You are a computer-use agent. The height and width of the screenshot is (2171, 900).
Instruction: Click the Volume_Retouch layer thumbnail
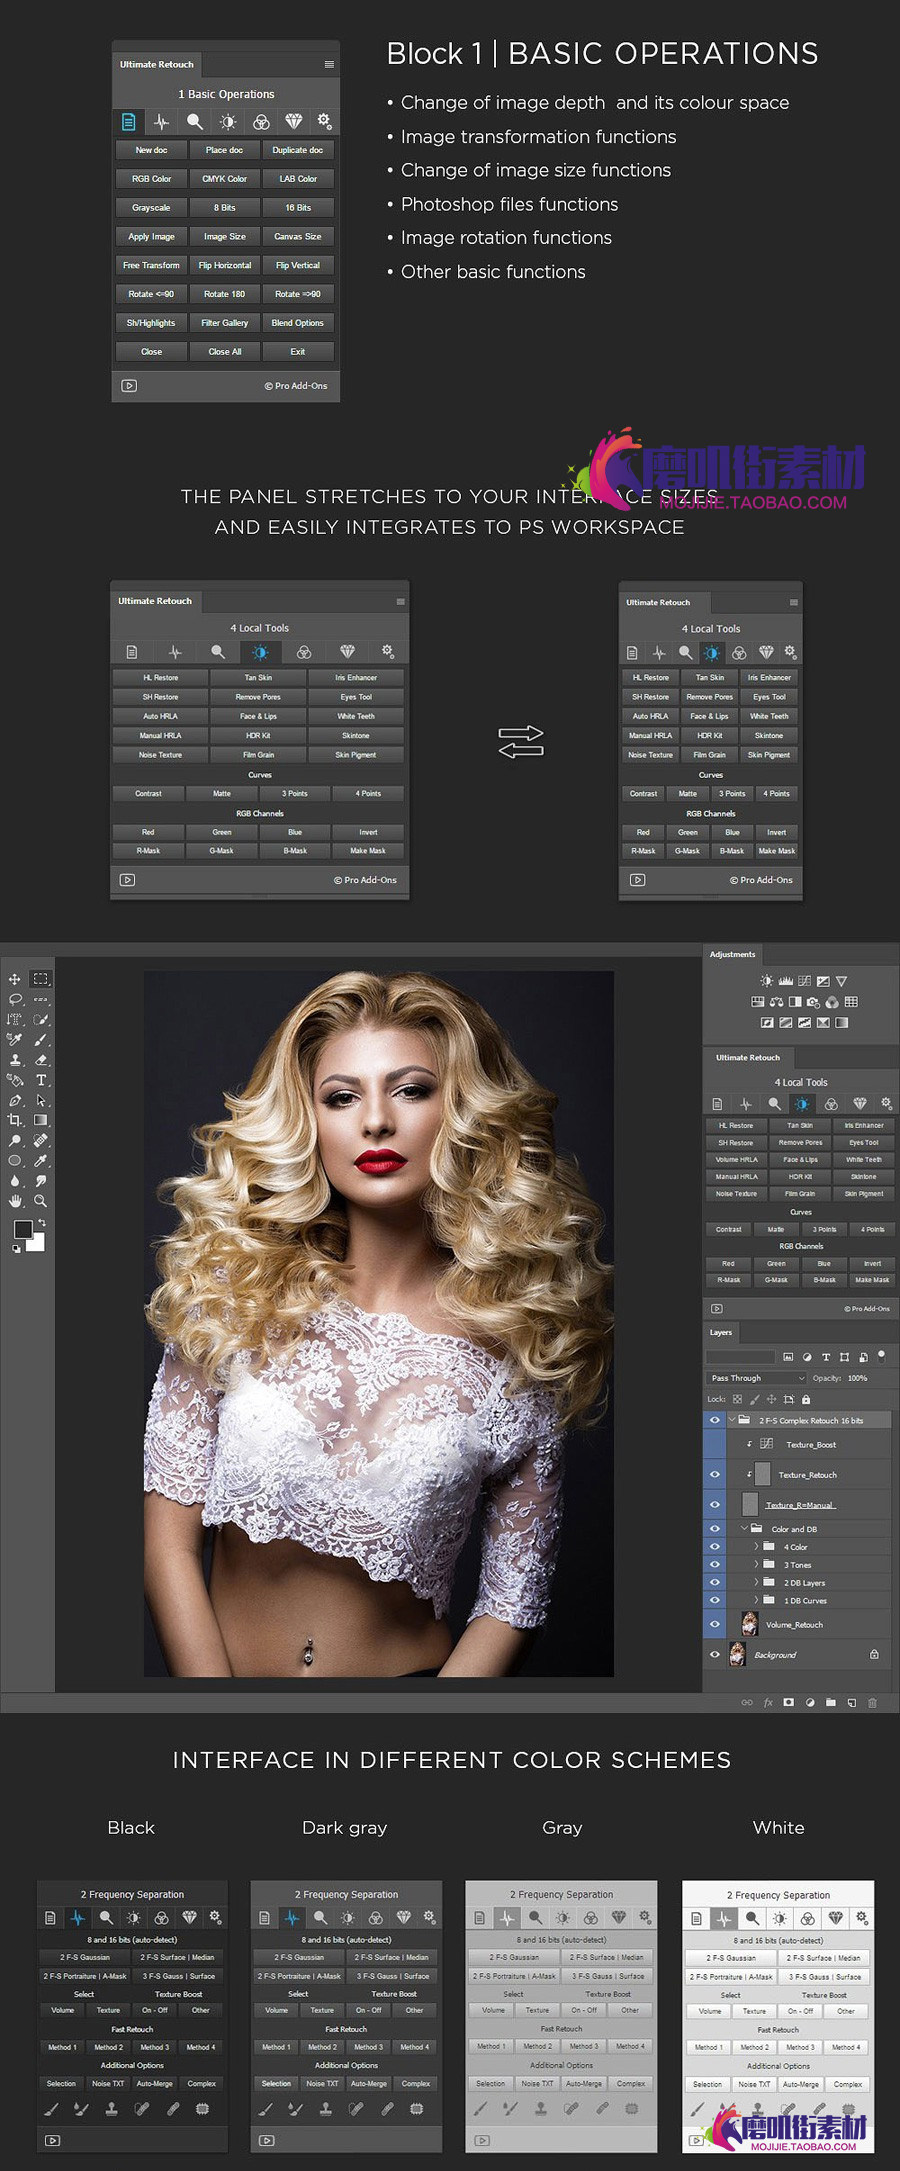[749, 1623]
